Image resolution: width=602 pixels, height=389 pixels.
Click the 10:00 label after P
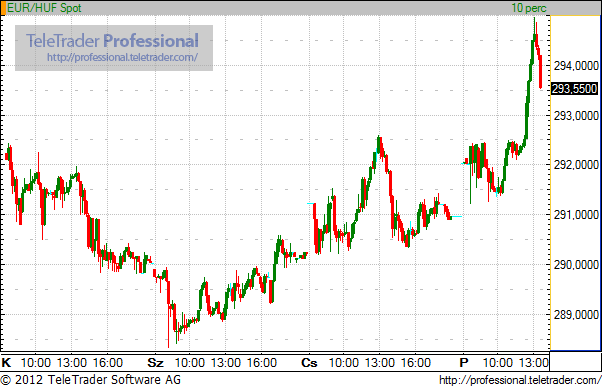(498, 363)
